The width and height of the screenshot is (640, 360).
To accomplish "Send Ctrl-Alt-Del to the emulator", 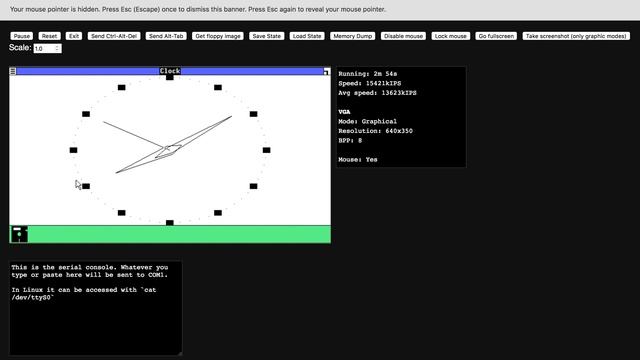I will tap(114, 36).
